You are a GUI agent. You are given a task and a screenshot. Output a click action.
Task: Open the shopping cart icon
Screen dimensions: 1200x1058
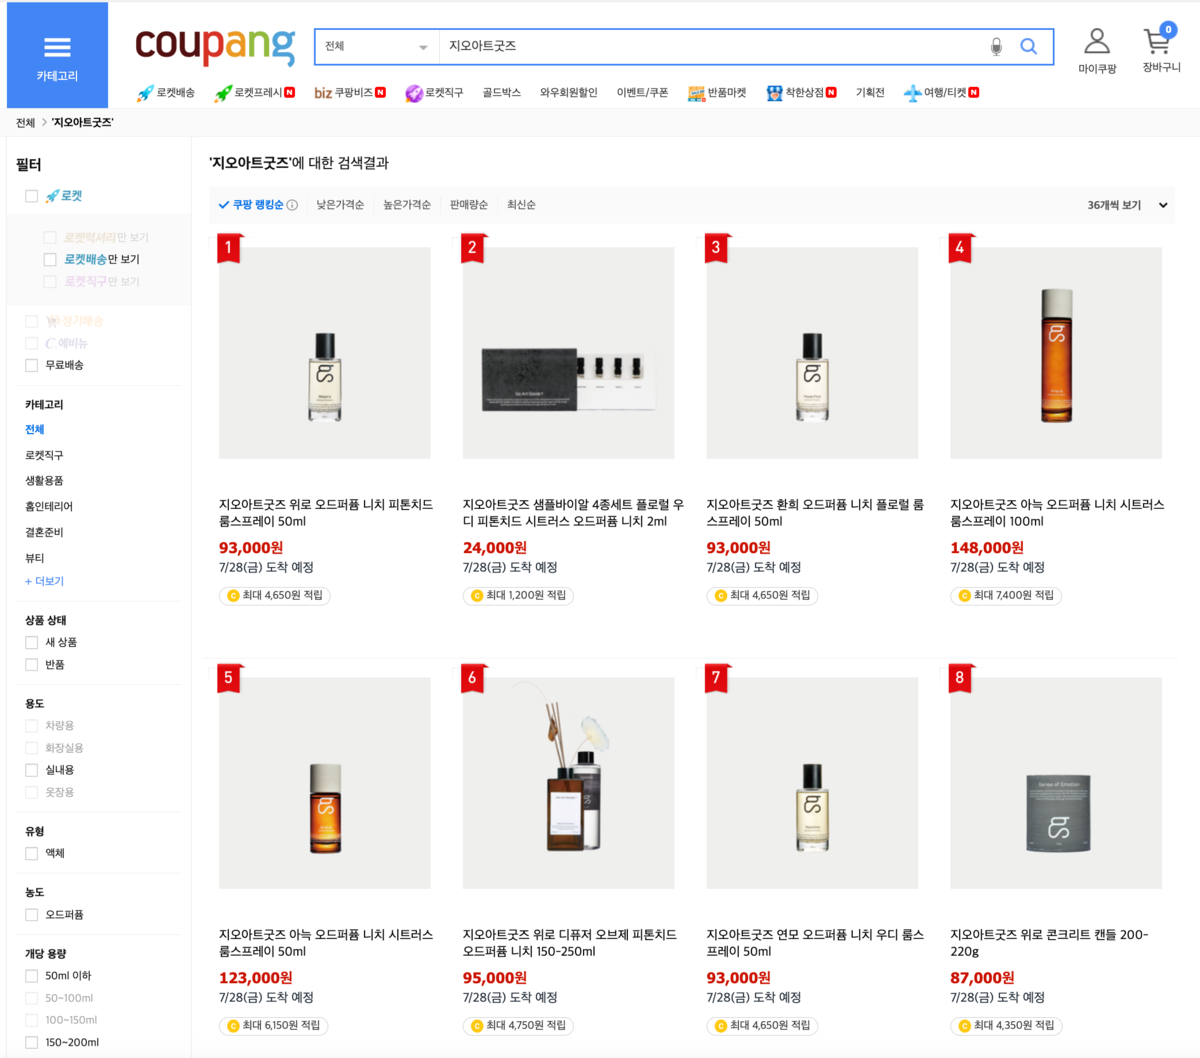pyautogui.click(x=1160, y=50)
